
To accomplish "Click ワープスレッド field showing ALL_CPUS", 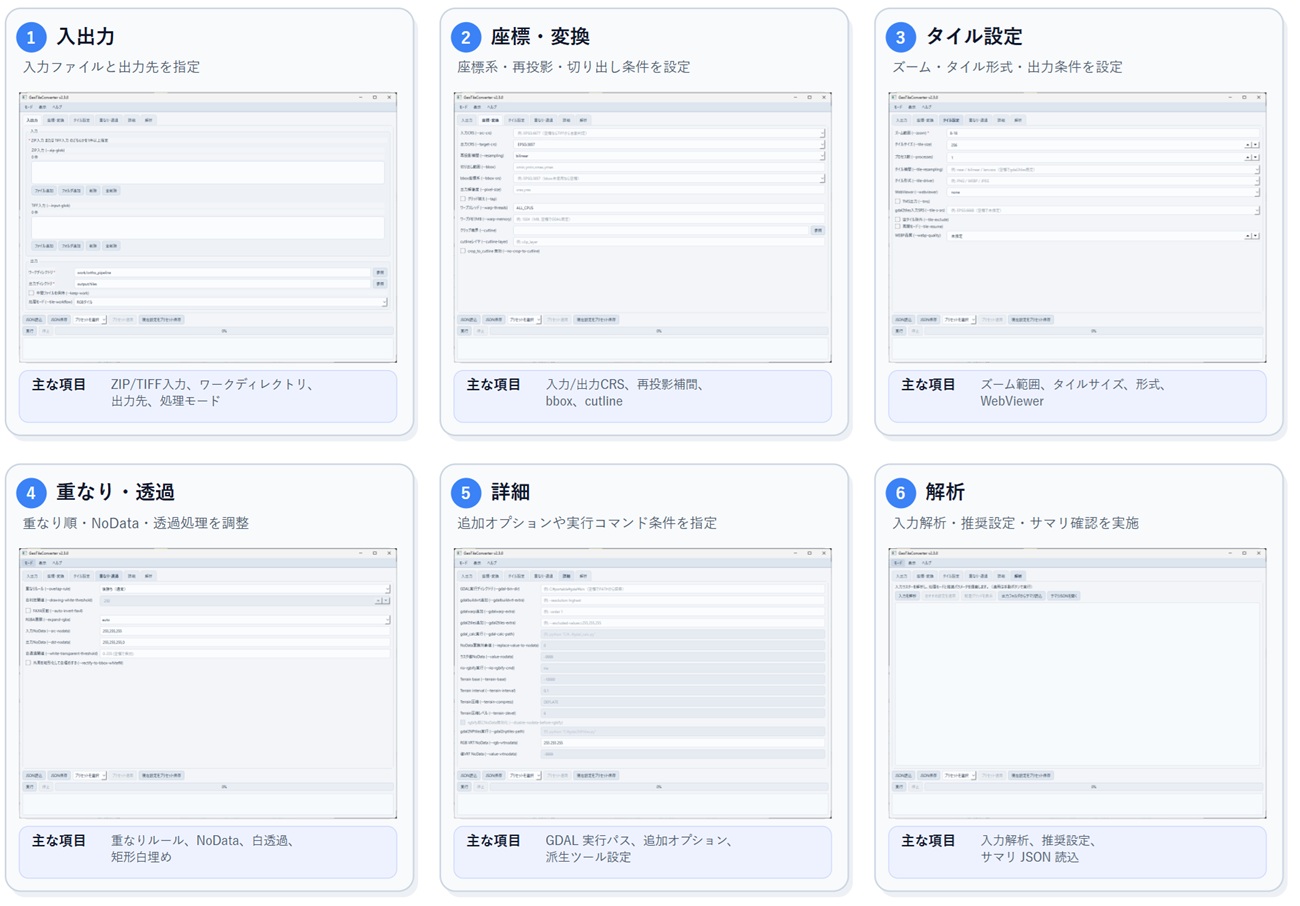I will [669, 207].
